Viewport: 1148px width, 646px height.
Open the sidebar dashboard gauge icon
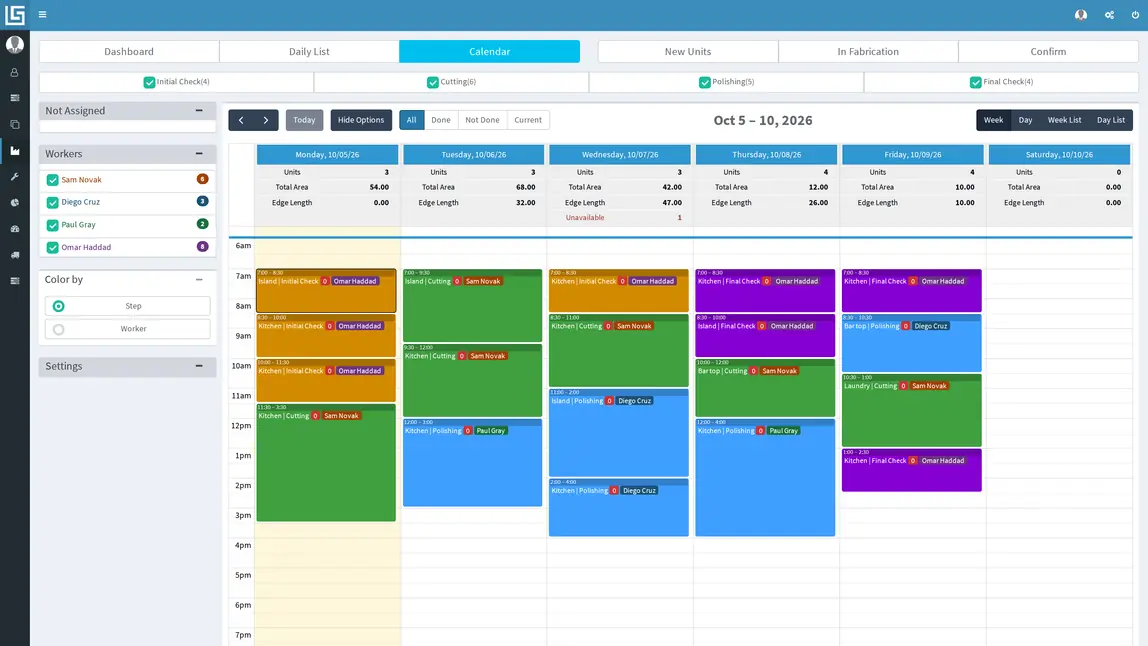coord(15,229)
